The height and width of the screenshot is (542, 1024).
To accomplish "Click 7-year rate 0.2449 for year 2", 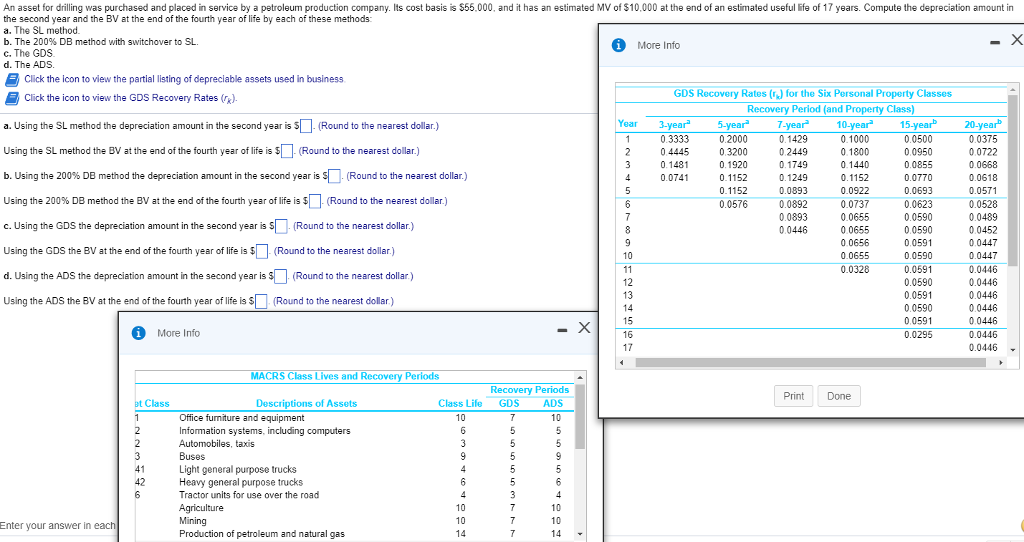I will click(x=793, y=152).
